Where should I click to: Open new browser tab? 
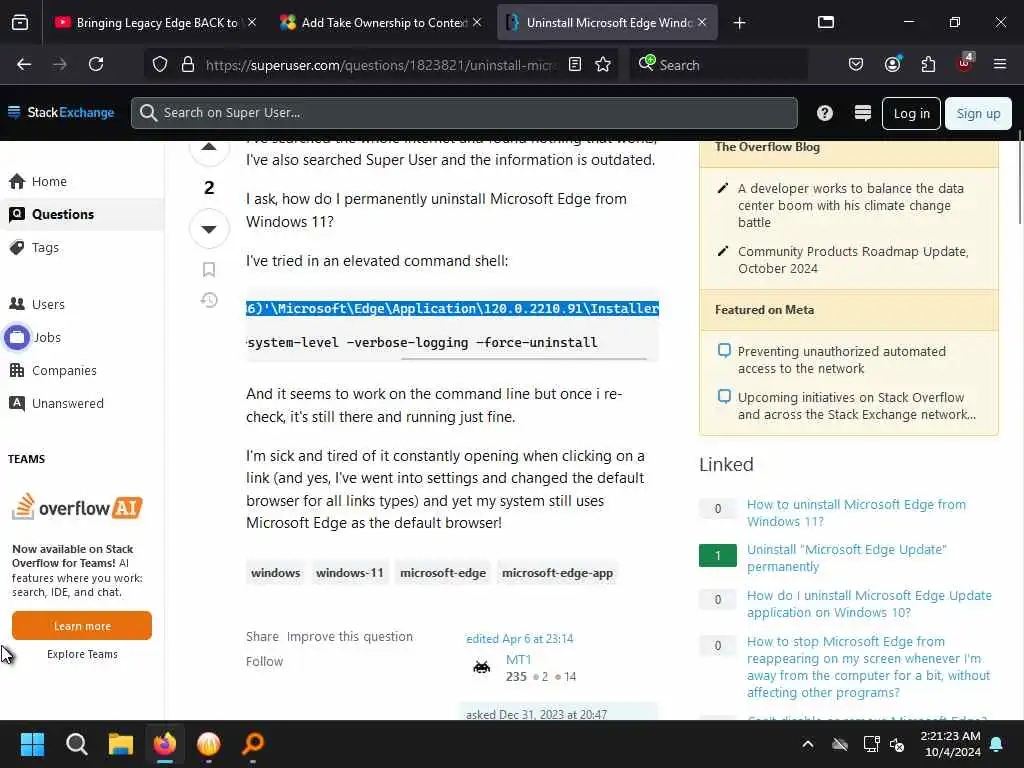pyautogui.click(x=739, y=23)
